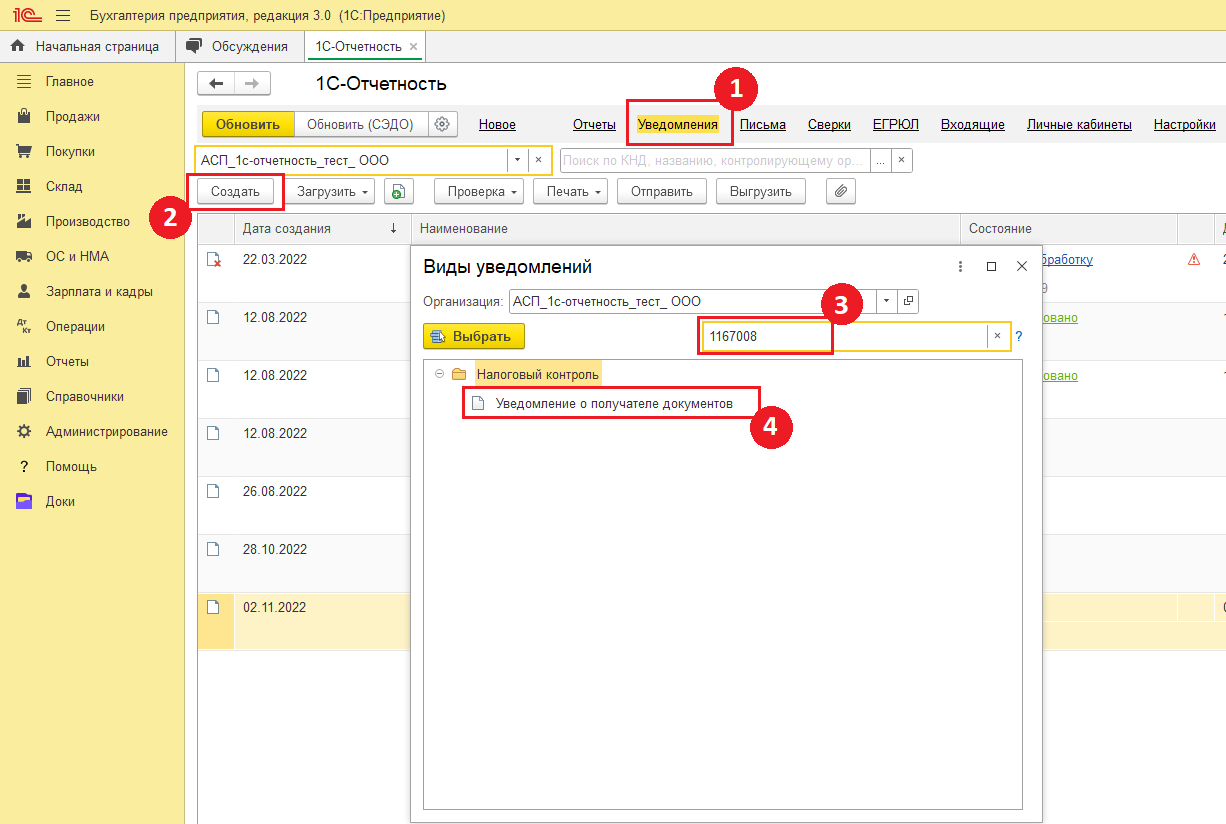Focus the КНД search input field

pos(715,160)
